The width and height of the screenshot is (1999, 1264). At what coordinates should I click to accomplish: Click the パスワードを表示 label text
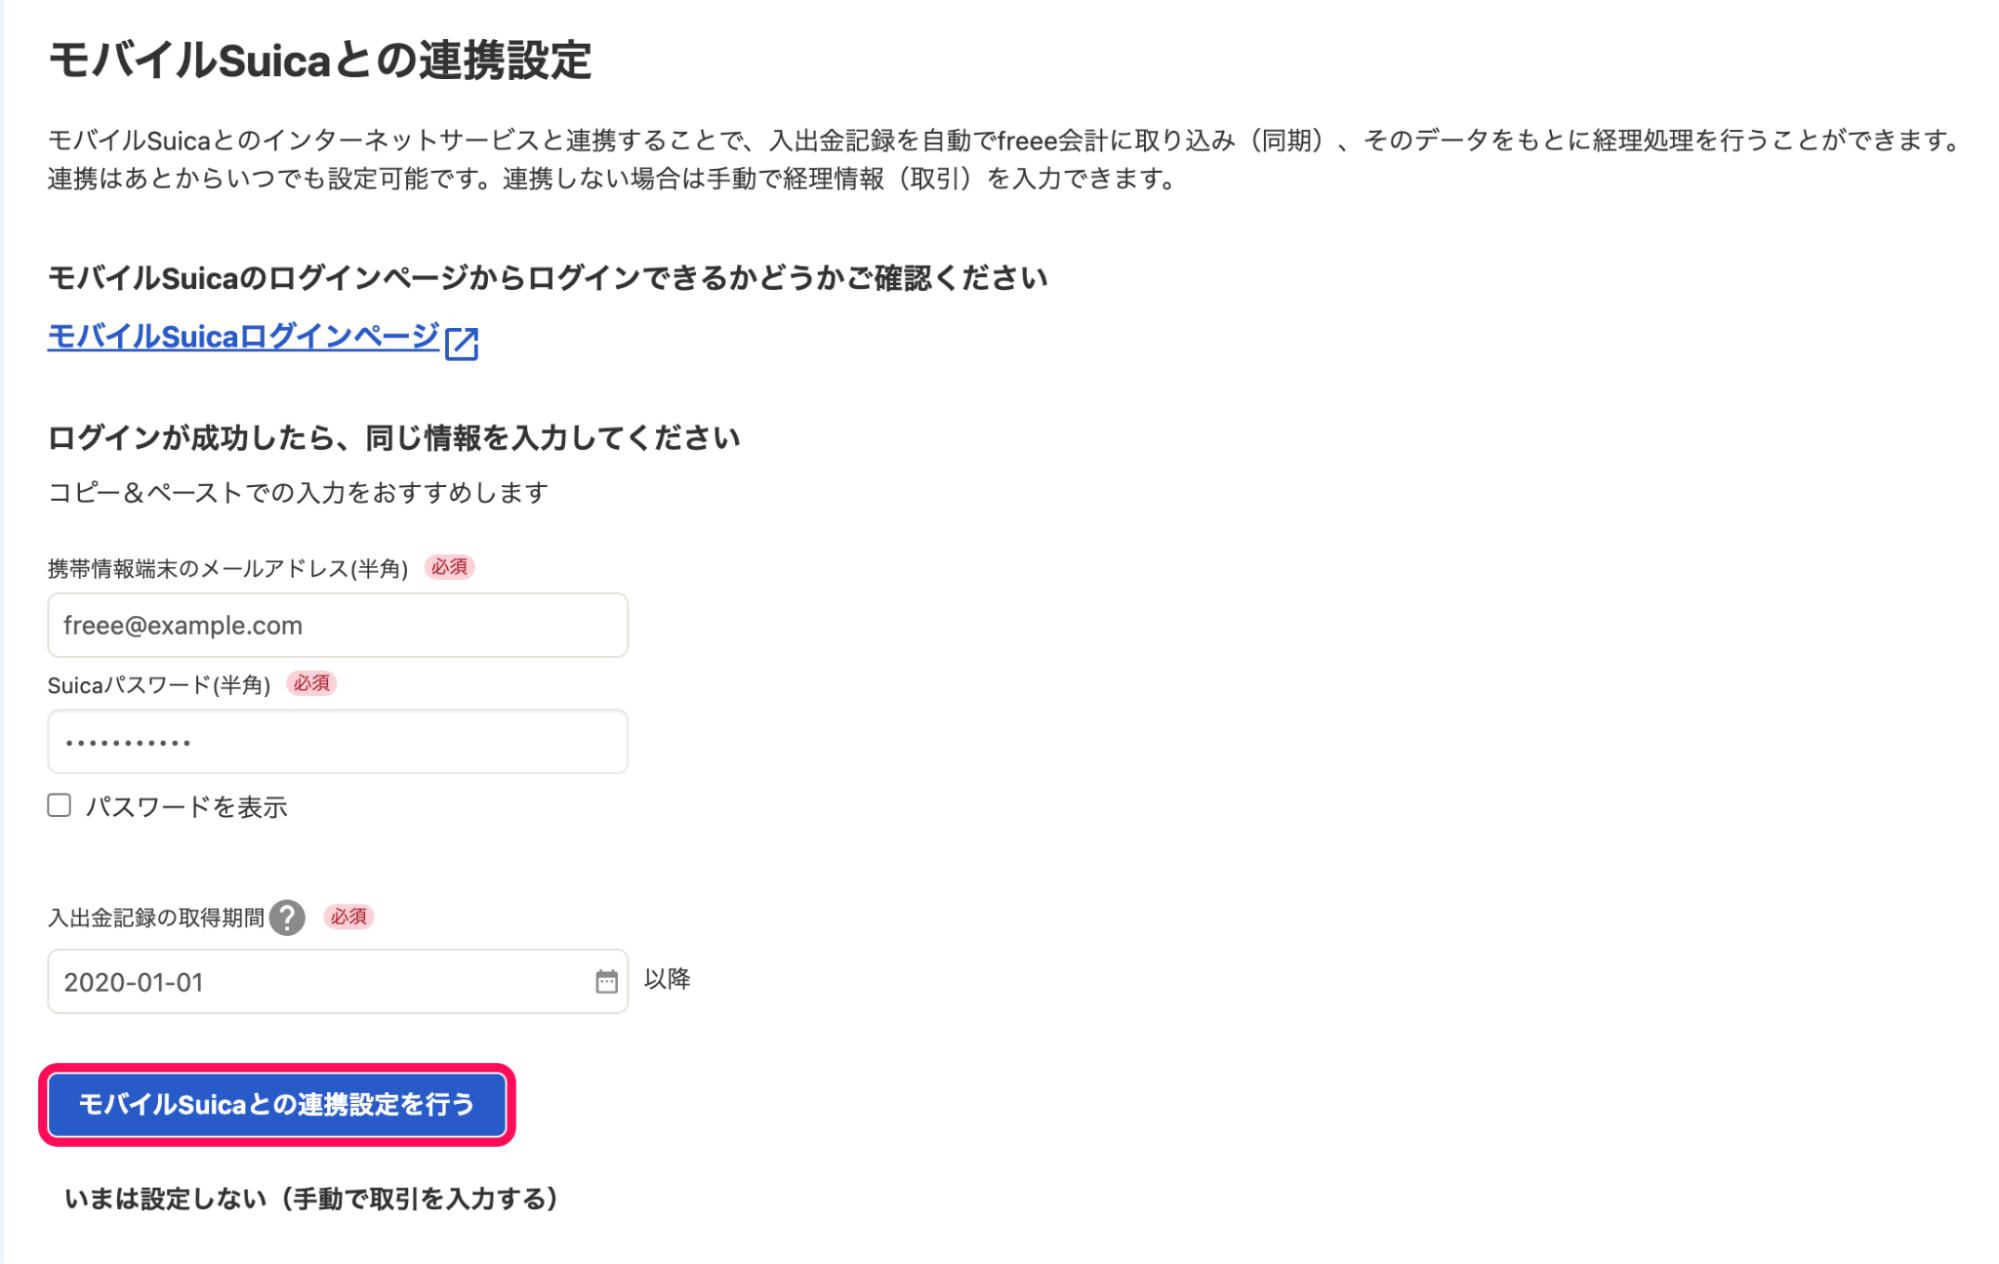pyautogui.click(x=186, y=807)
